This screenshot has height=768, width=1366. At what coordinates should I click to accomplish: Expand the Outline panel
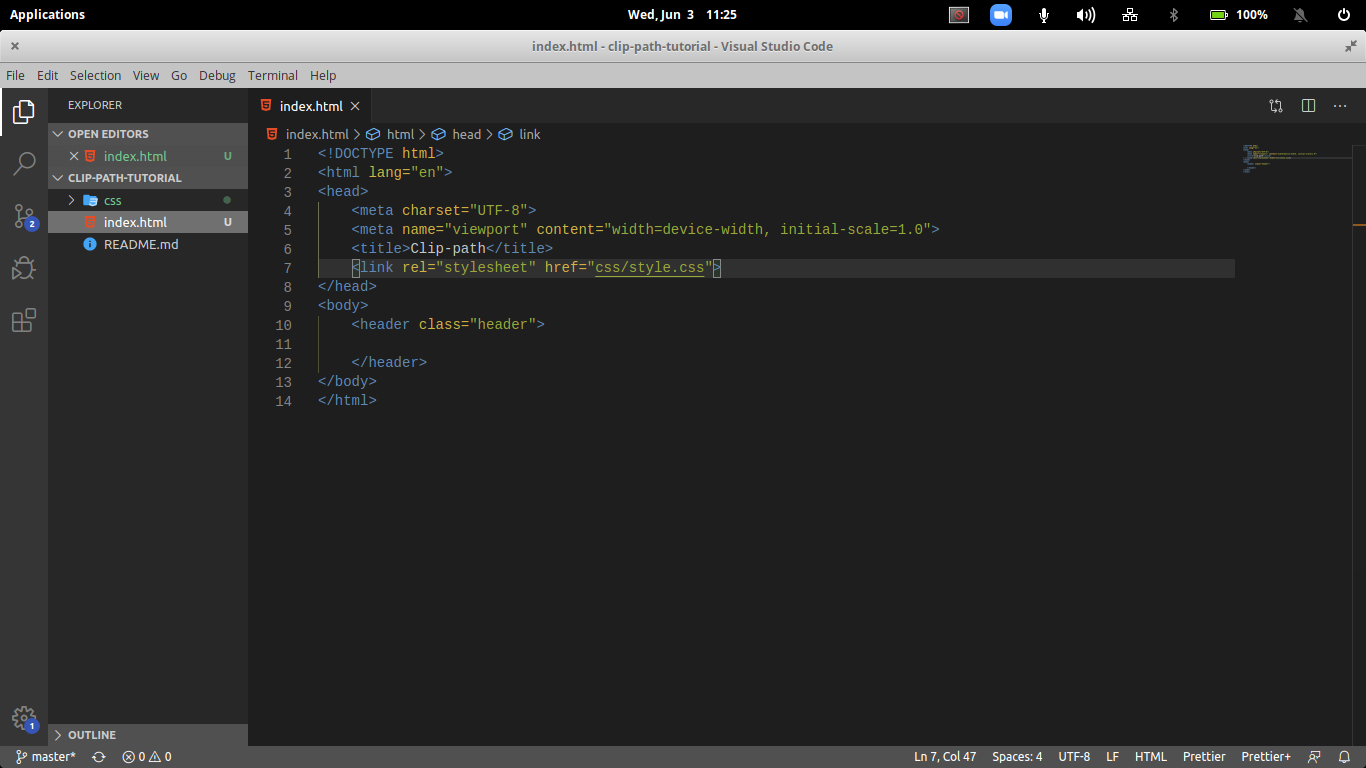pos(90,735)
